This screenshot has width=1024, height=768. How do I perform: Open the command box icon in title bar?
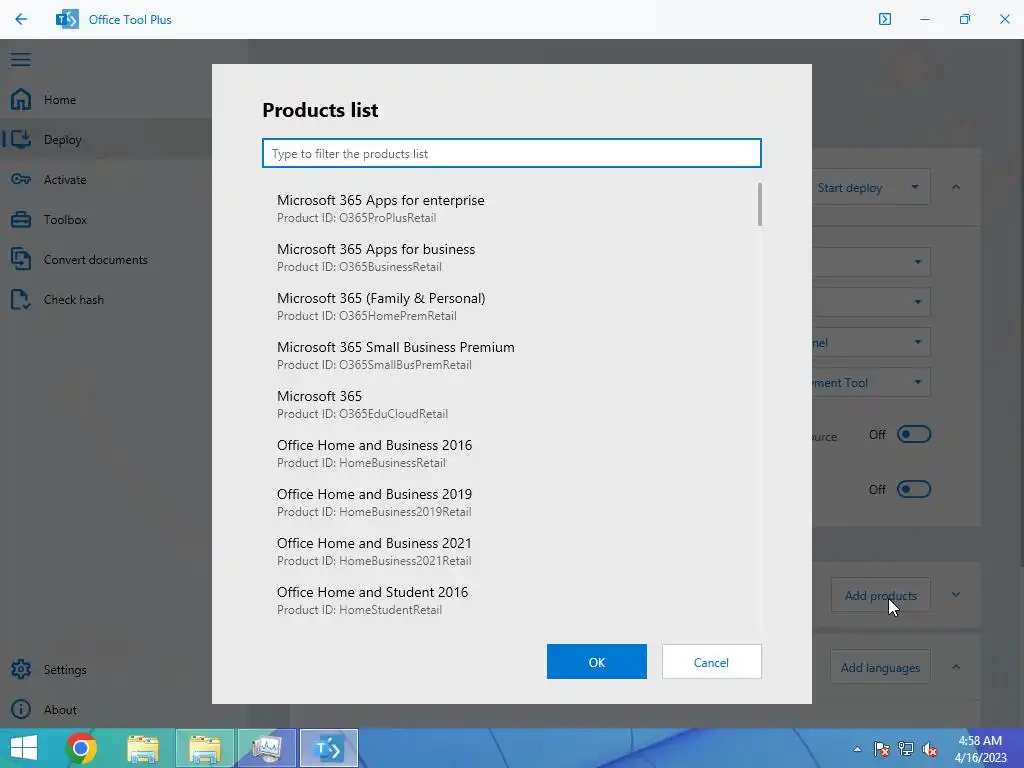(x=884, y=19)
